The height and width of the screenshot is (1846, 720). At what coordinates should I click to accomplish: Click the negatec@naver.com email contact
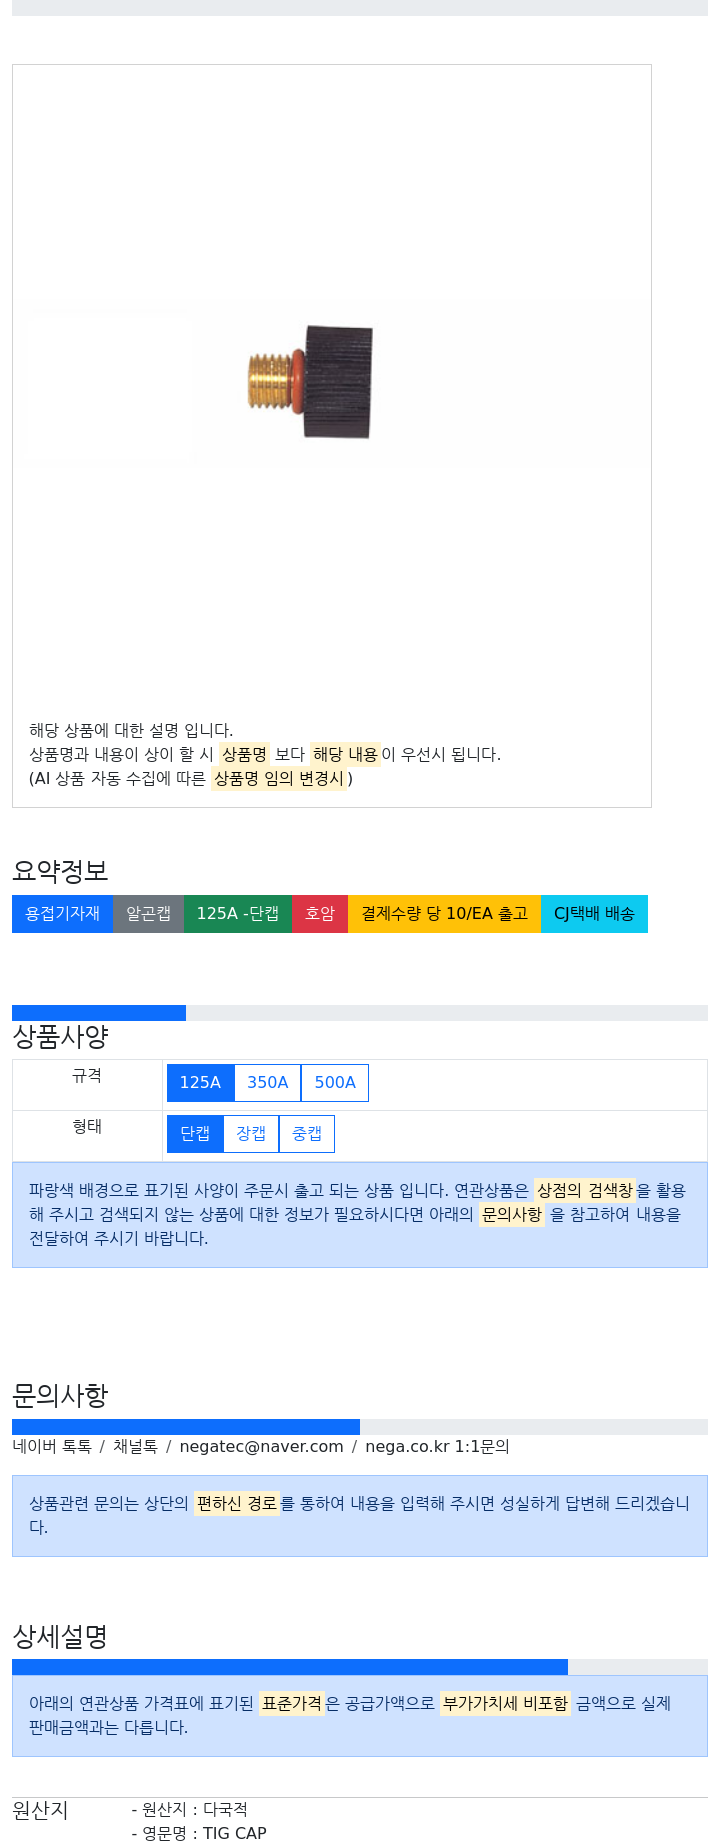(261, 1447)
